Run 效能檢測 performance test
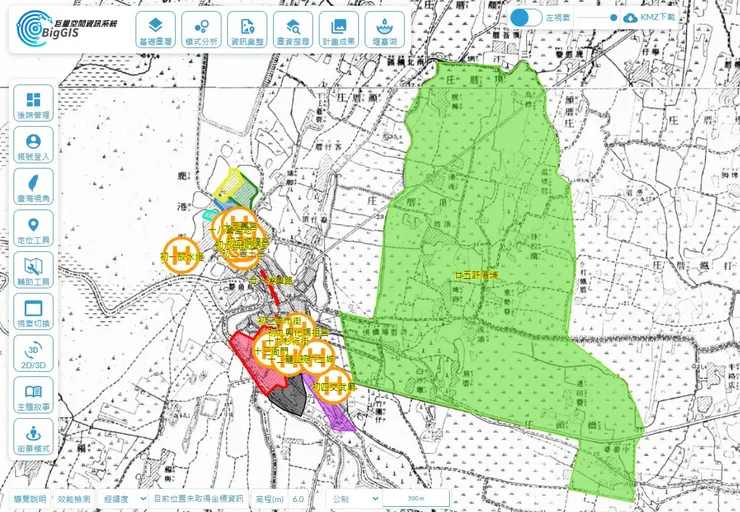The height and width of the screenshot is (512, 740). click(74, 499)
